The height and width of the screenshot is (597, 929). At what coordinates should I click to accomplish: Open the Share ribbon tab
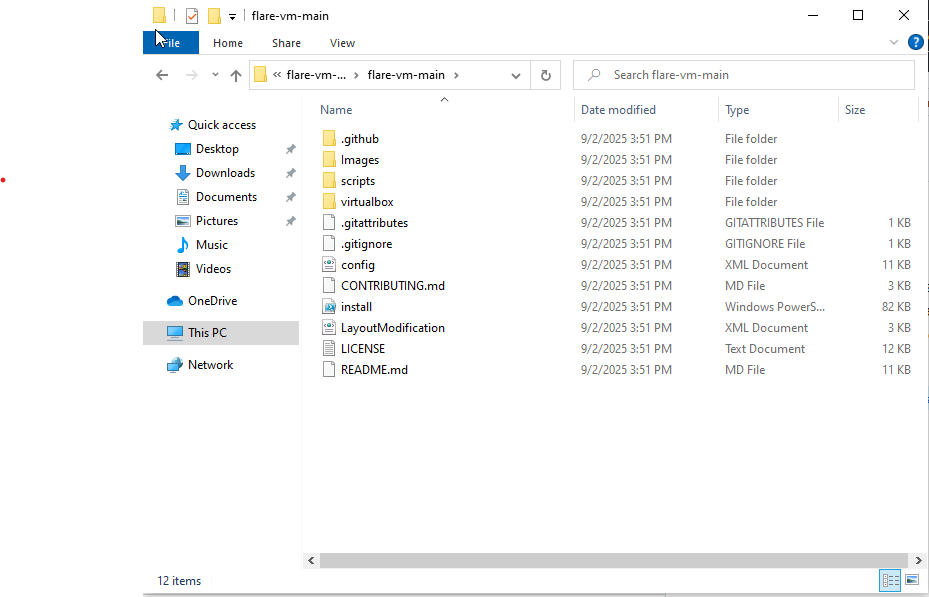point(286,43)
